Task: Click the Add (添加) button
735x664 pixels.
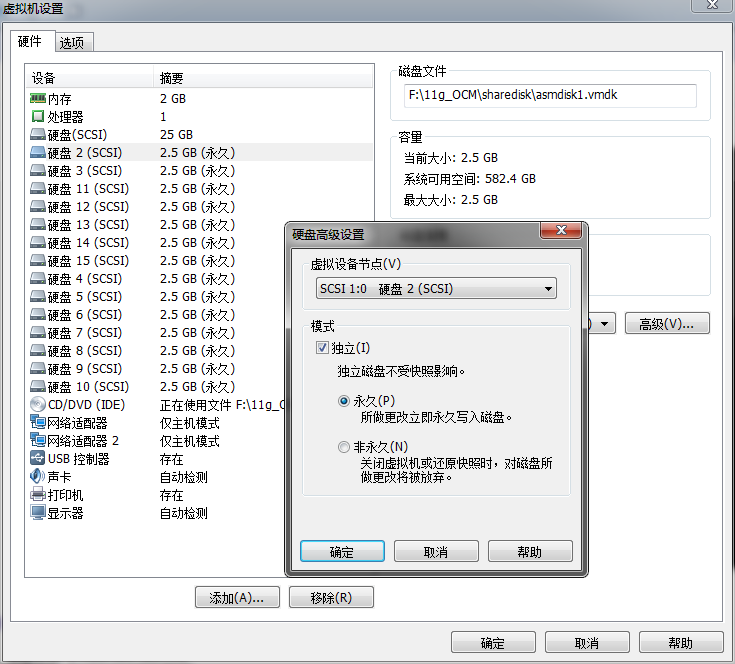Action: coord(236,598)
